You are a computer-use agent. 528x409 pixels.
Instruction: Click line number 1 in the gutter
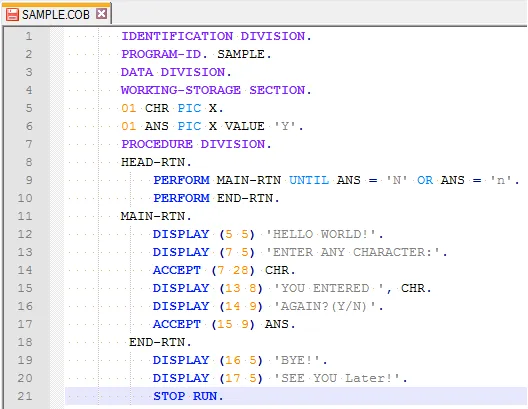click(x=29, y=36)
